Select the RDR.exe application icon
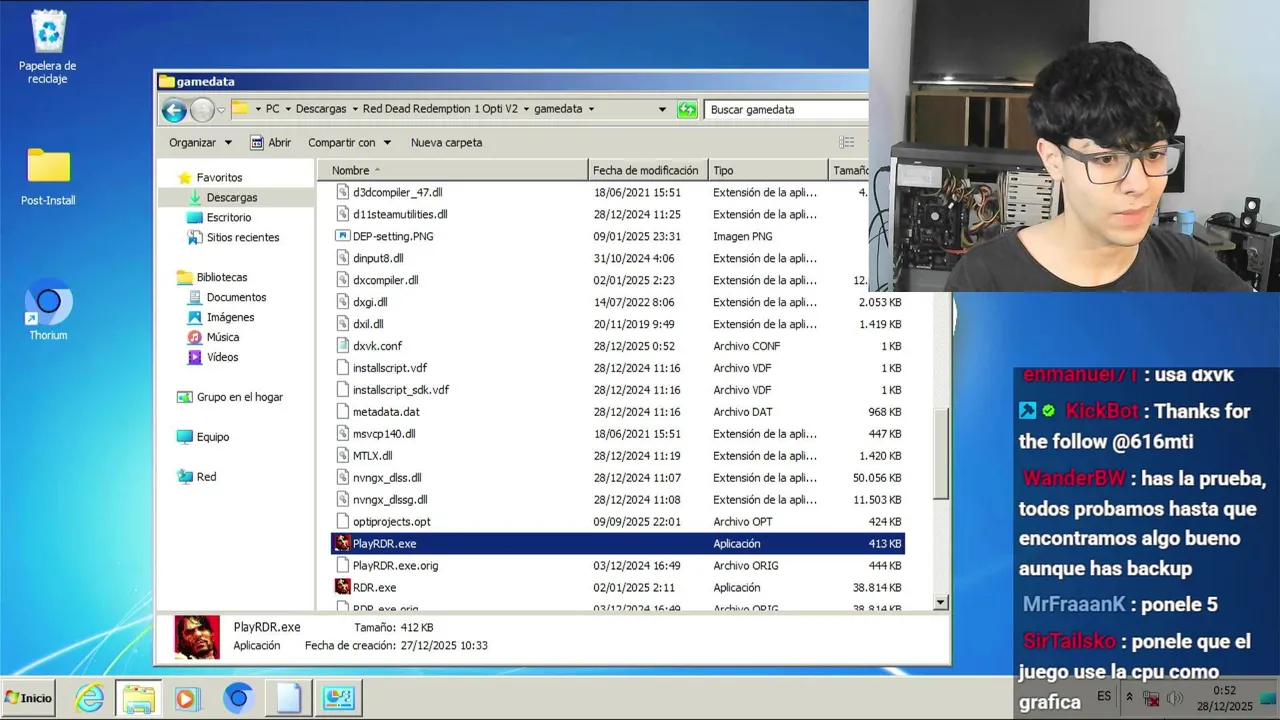This screenshot has height=720, width=1280. (x=343, y=587)
